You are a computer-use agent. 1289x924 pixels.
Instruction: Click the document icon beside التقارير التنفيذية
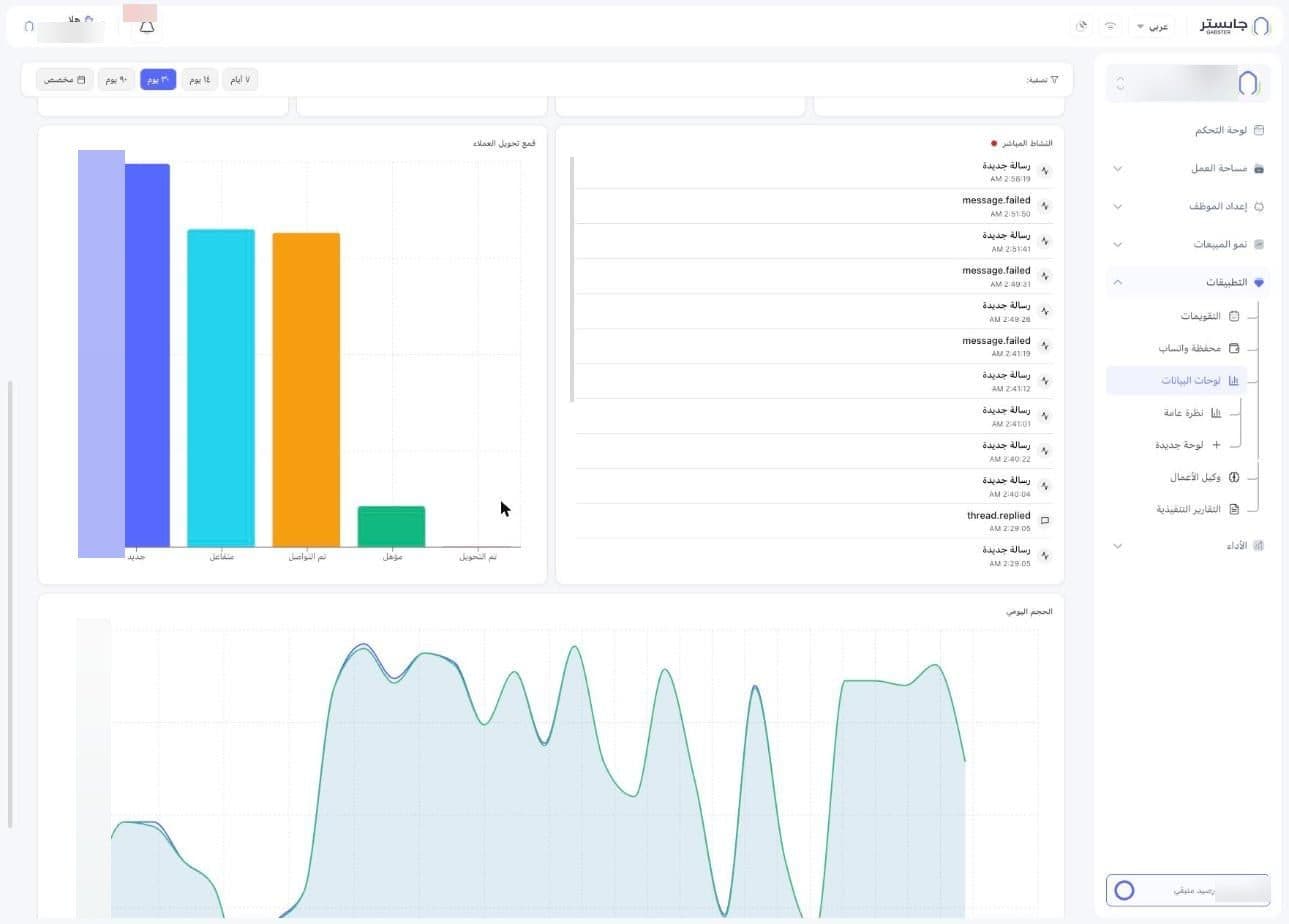coord(1234,510)
